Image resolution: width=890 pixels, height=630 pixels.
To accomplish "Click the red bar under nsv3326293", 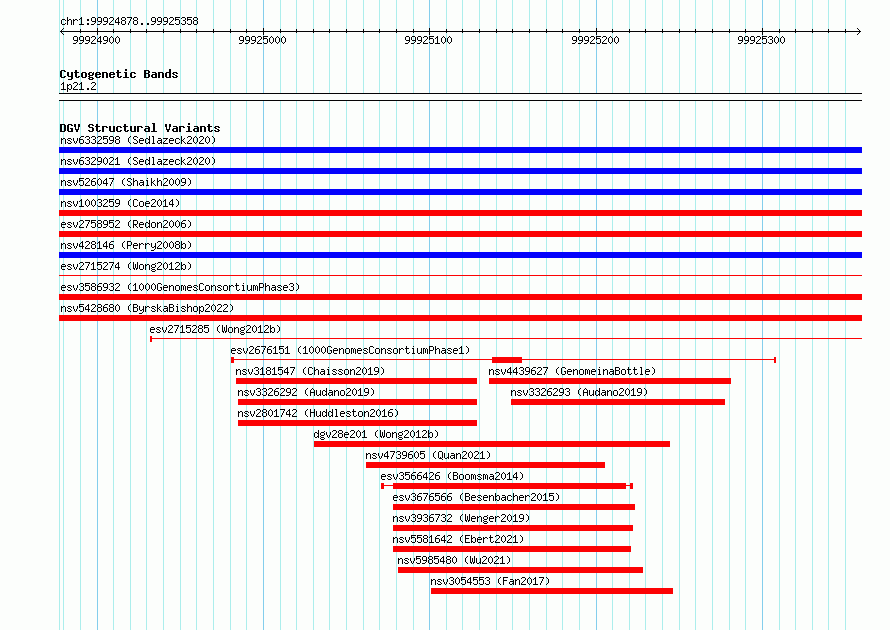I will point(618,402).
